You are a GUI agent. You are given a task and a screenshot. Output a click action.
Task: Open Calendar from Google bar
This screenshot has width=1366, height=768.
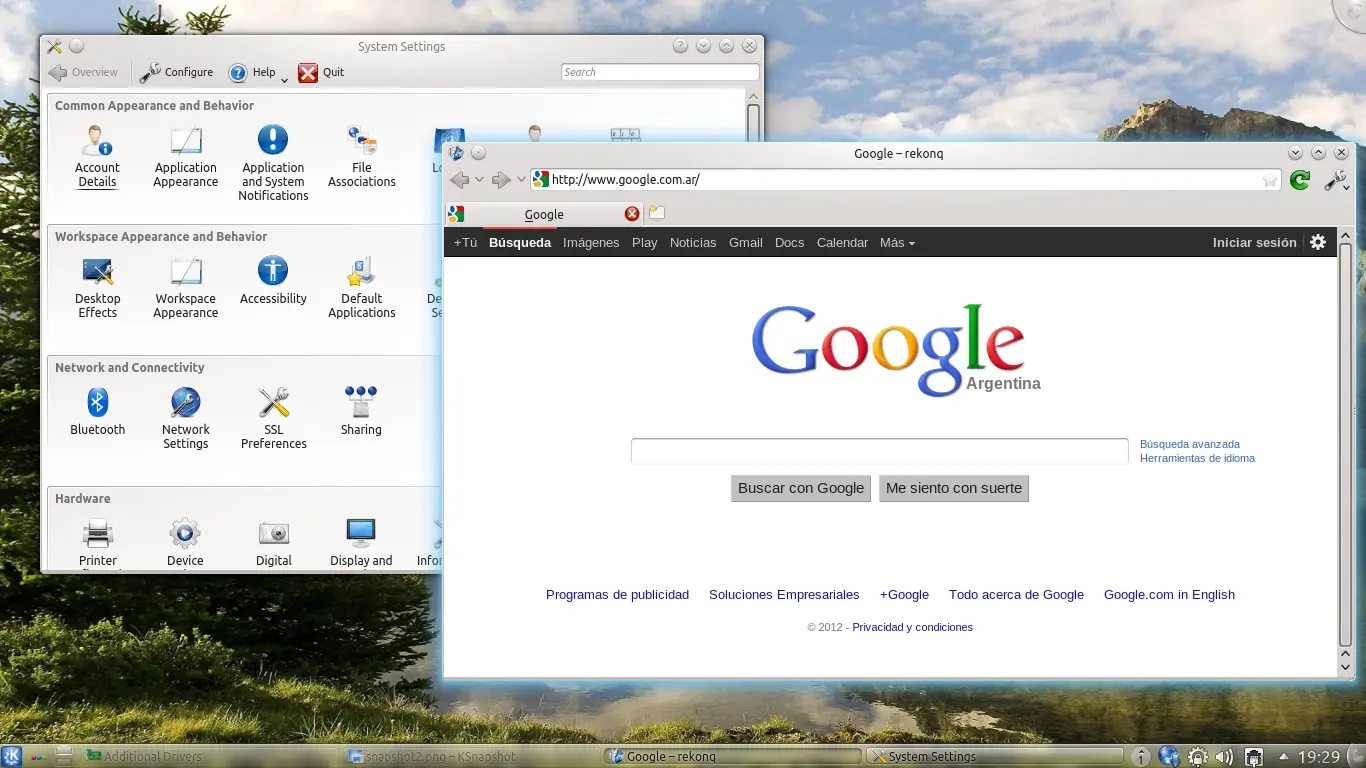(x=842, y=242)
